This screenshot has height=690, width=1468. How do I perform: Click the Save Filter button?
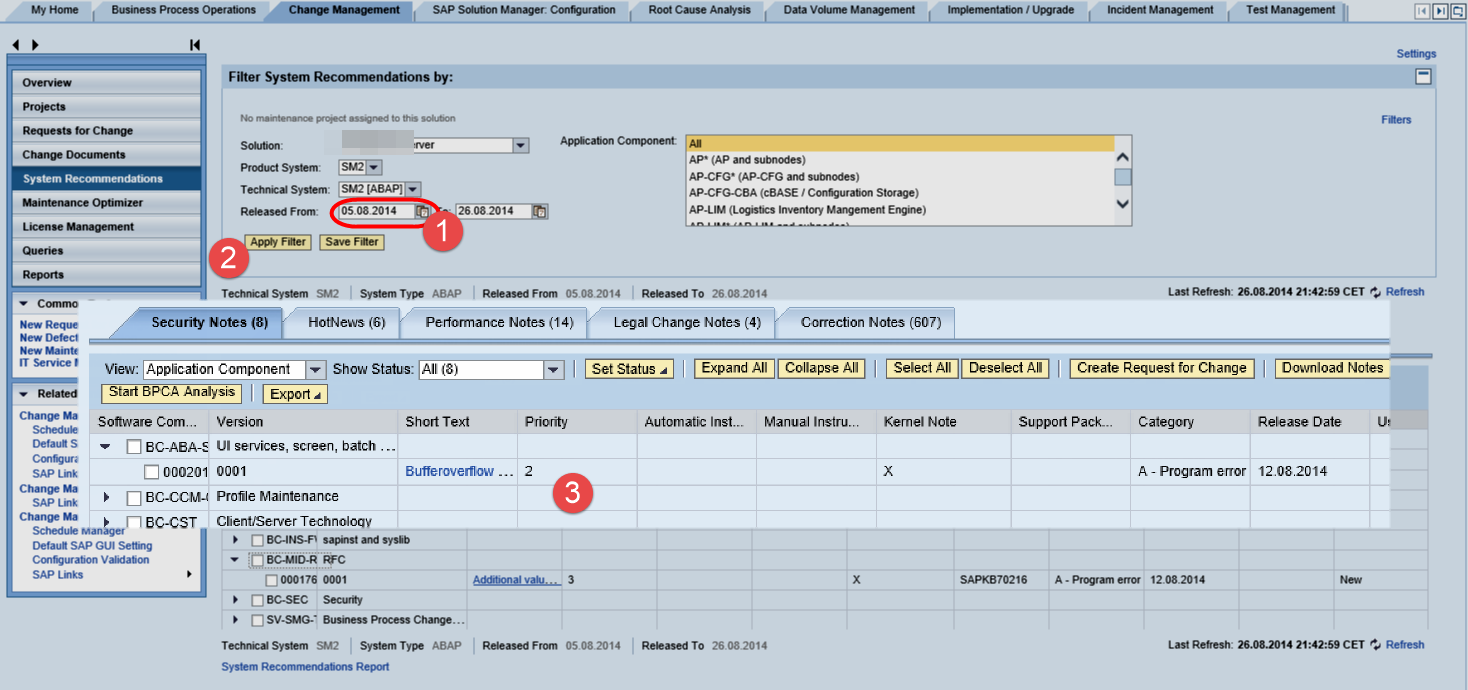point(352,242)
